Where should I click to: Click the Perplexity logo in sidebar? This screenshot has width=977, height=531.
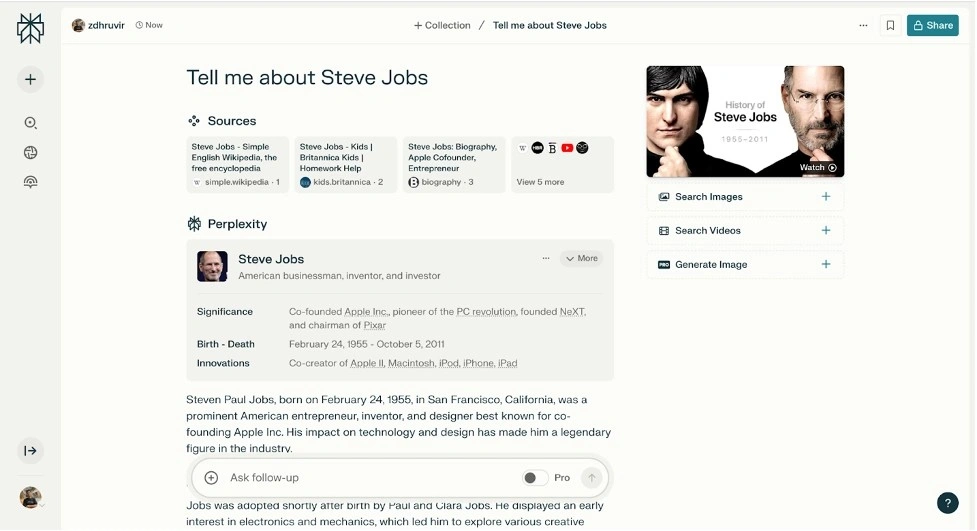30,28
